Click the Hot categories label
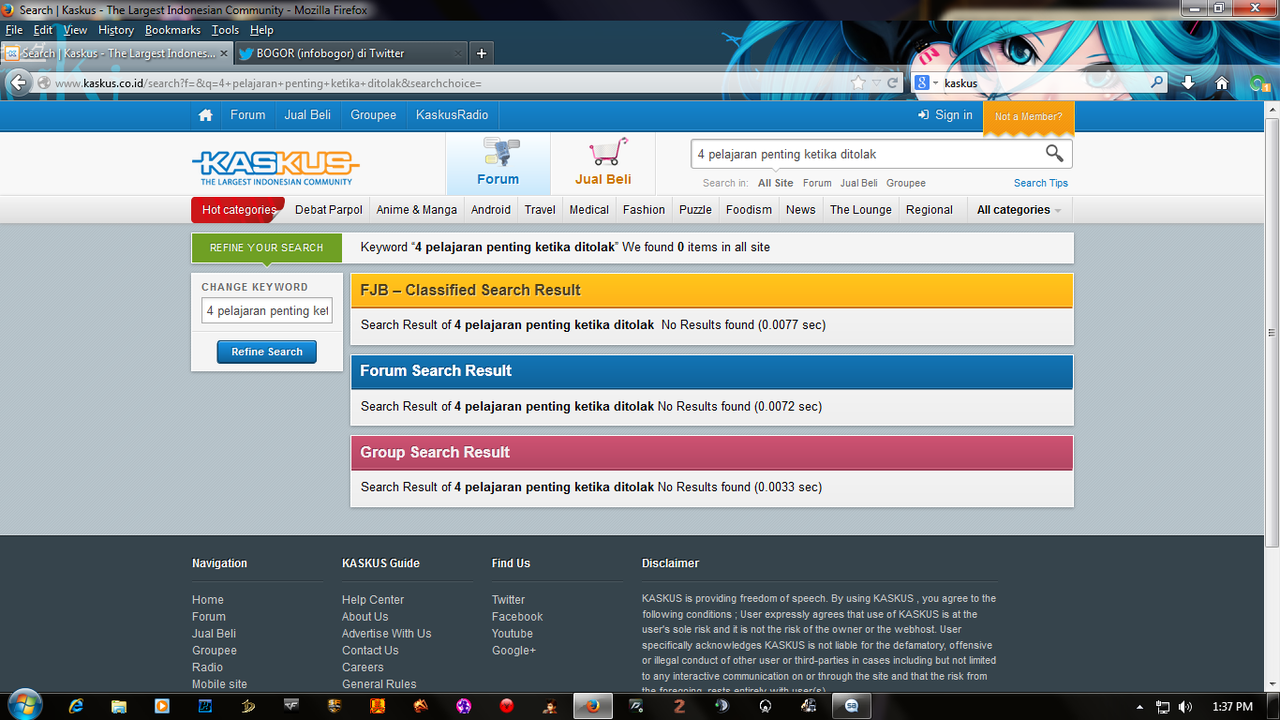The image size is (1280, 720). (x=239, y=210)
